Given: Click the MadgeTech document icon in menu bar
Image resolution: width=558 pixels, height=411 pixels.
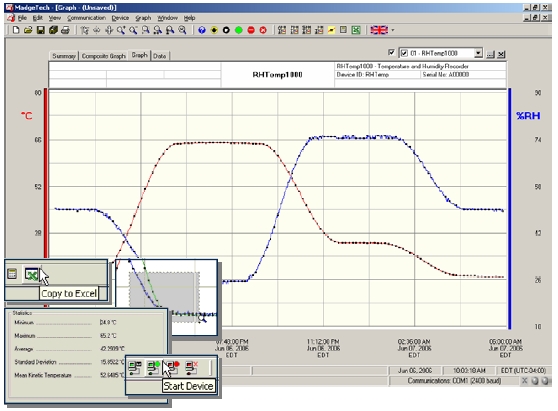Looking at the screenshot, I should 10,18.
